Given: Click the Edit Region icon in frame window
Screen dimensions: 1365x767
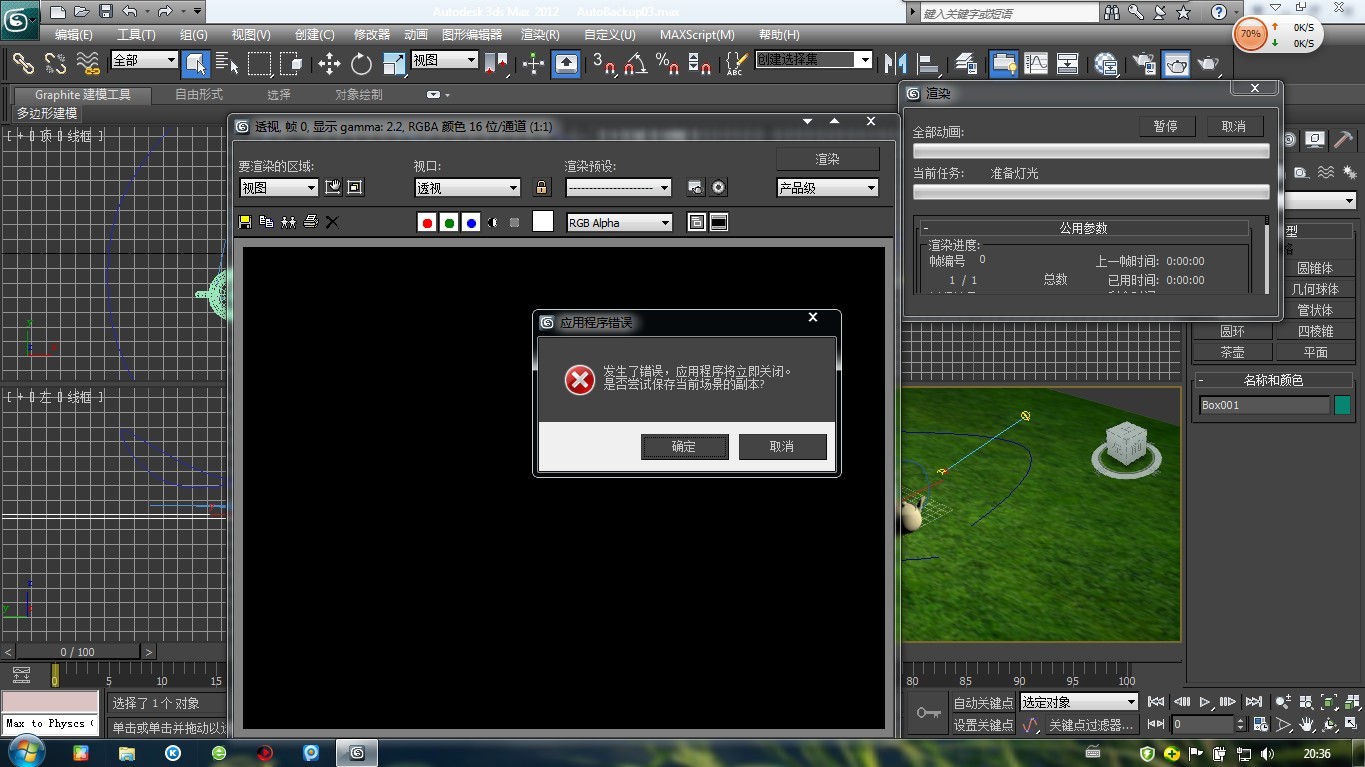Looking at the screenshot, I should coord(333,187).
